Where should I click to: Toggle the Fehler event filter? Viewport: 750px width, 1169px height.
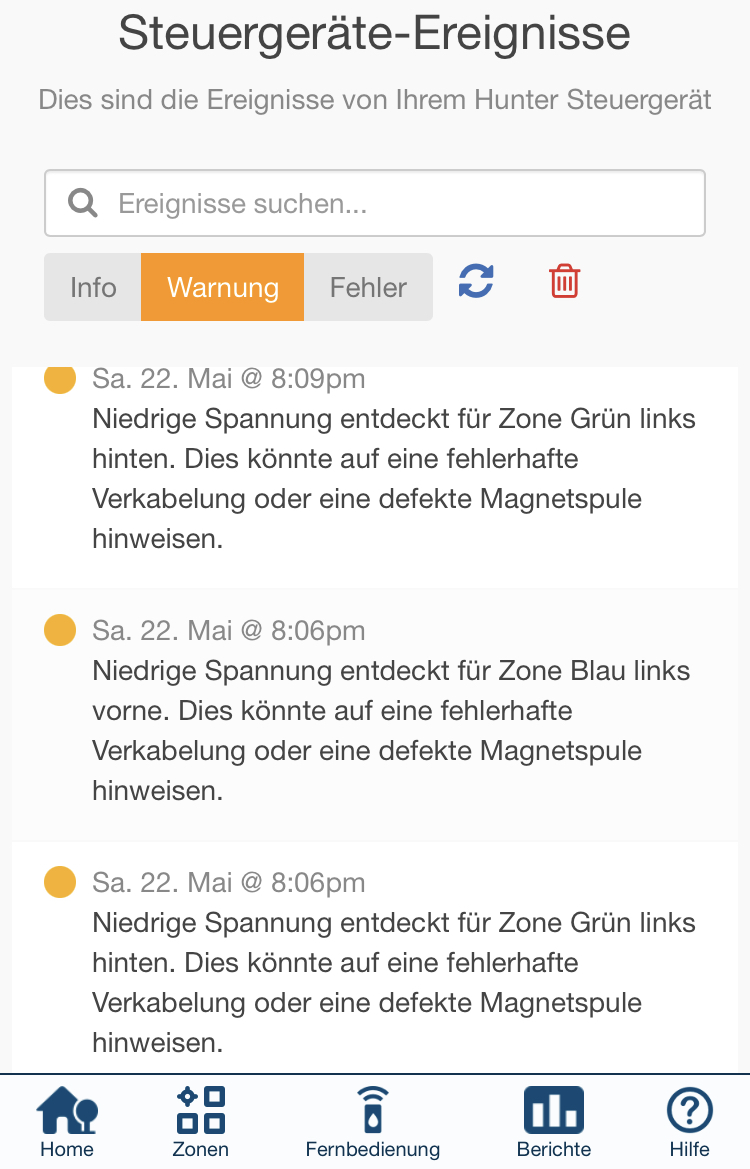pos(368,287)
